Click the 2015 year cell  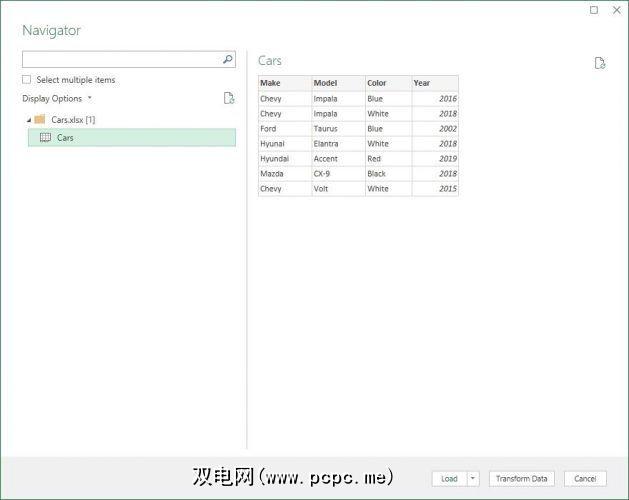pos(435,189)
